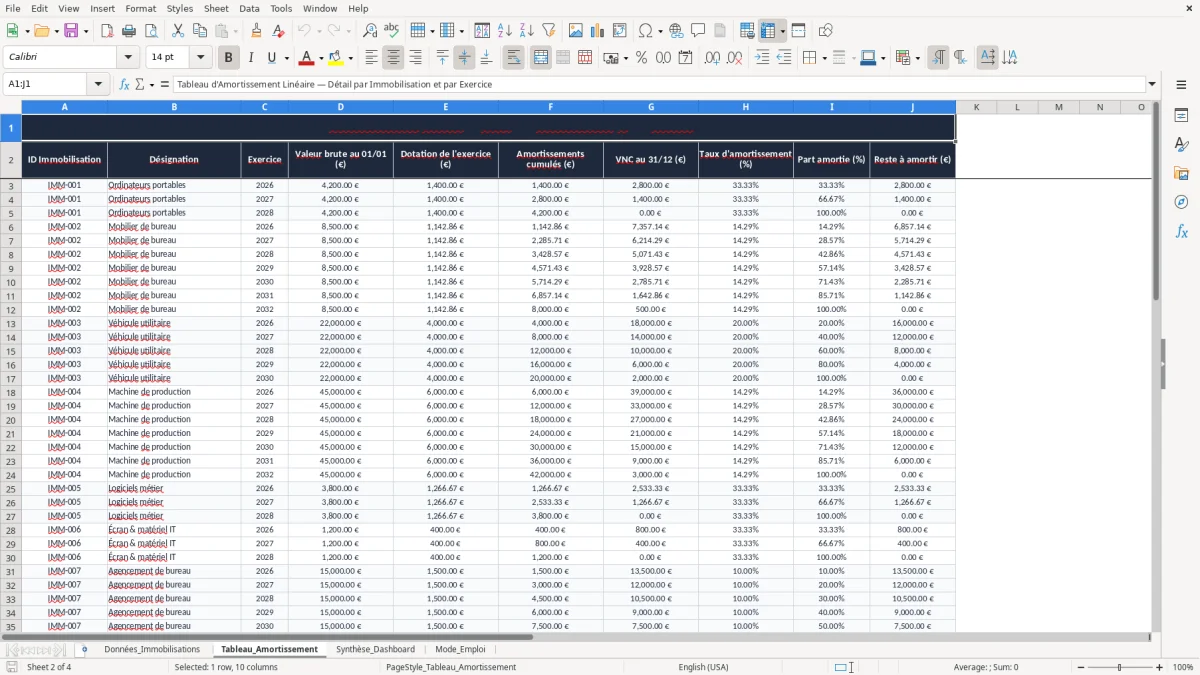
Task: Open the Borders dropdown arrow
Action: (823, 58)
